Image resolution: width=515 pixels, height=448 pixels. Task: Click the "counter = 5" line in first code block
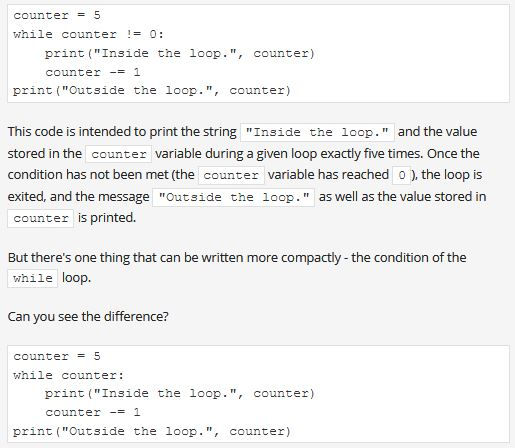pyautogui.click(x=57, y=15)
